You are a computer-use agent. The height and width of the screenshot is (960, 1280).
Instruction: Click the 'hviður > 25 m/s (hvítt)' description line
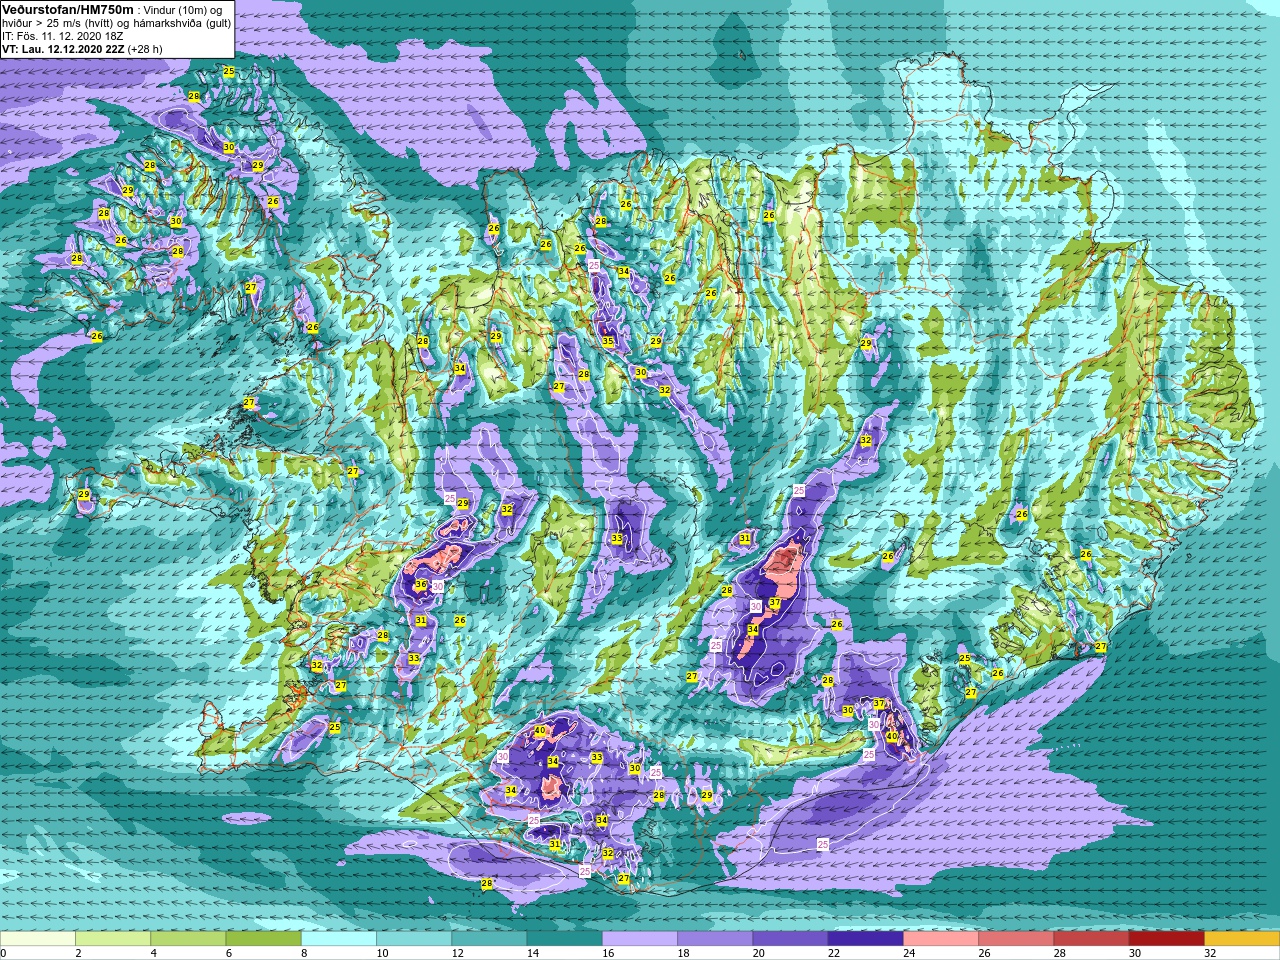[116, 22]
